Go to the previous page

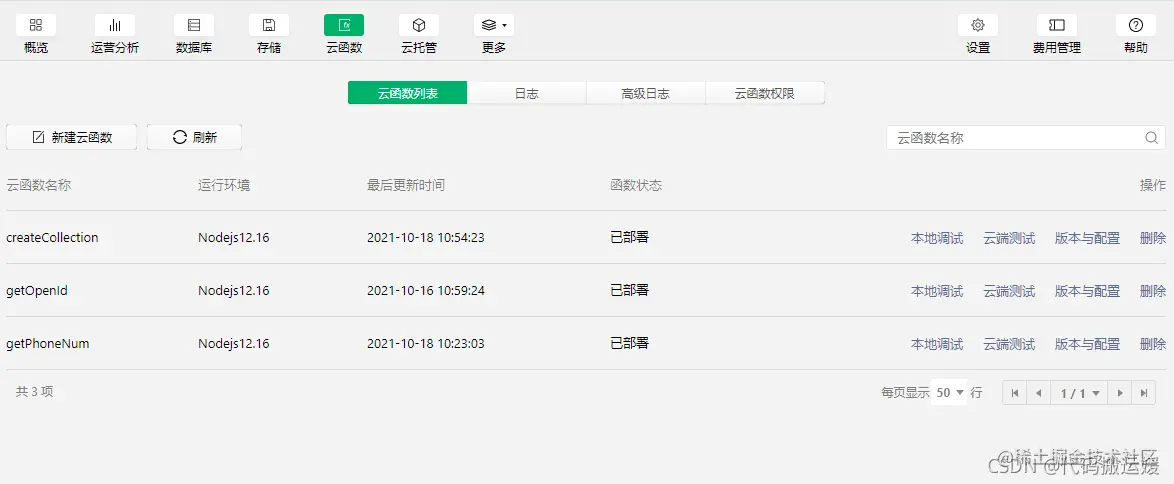[x=1038, y=393]
